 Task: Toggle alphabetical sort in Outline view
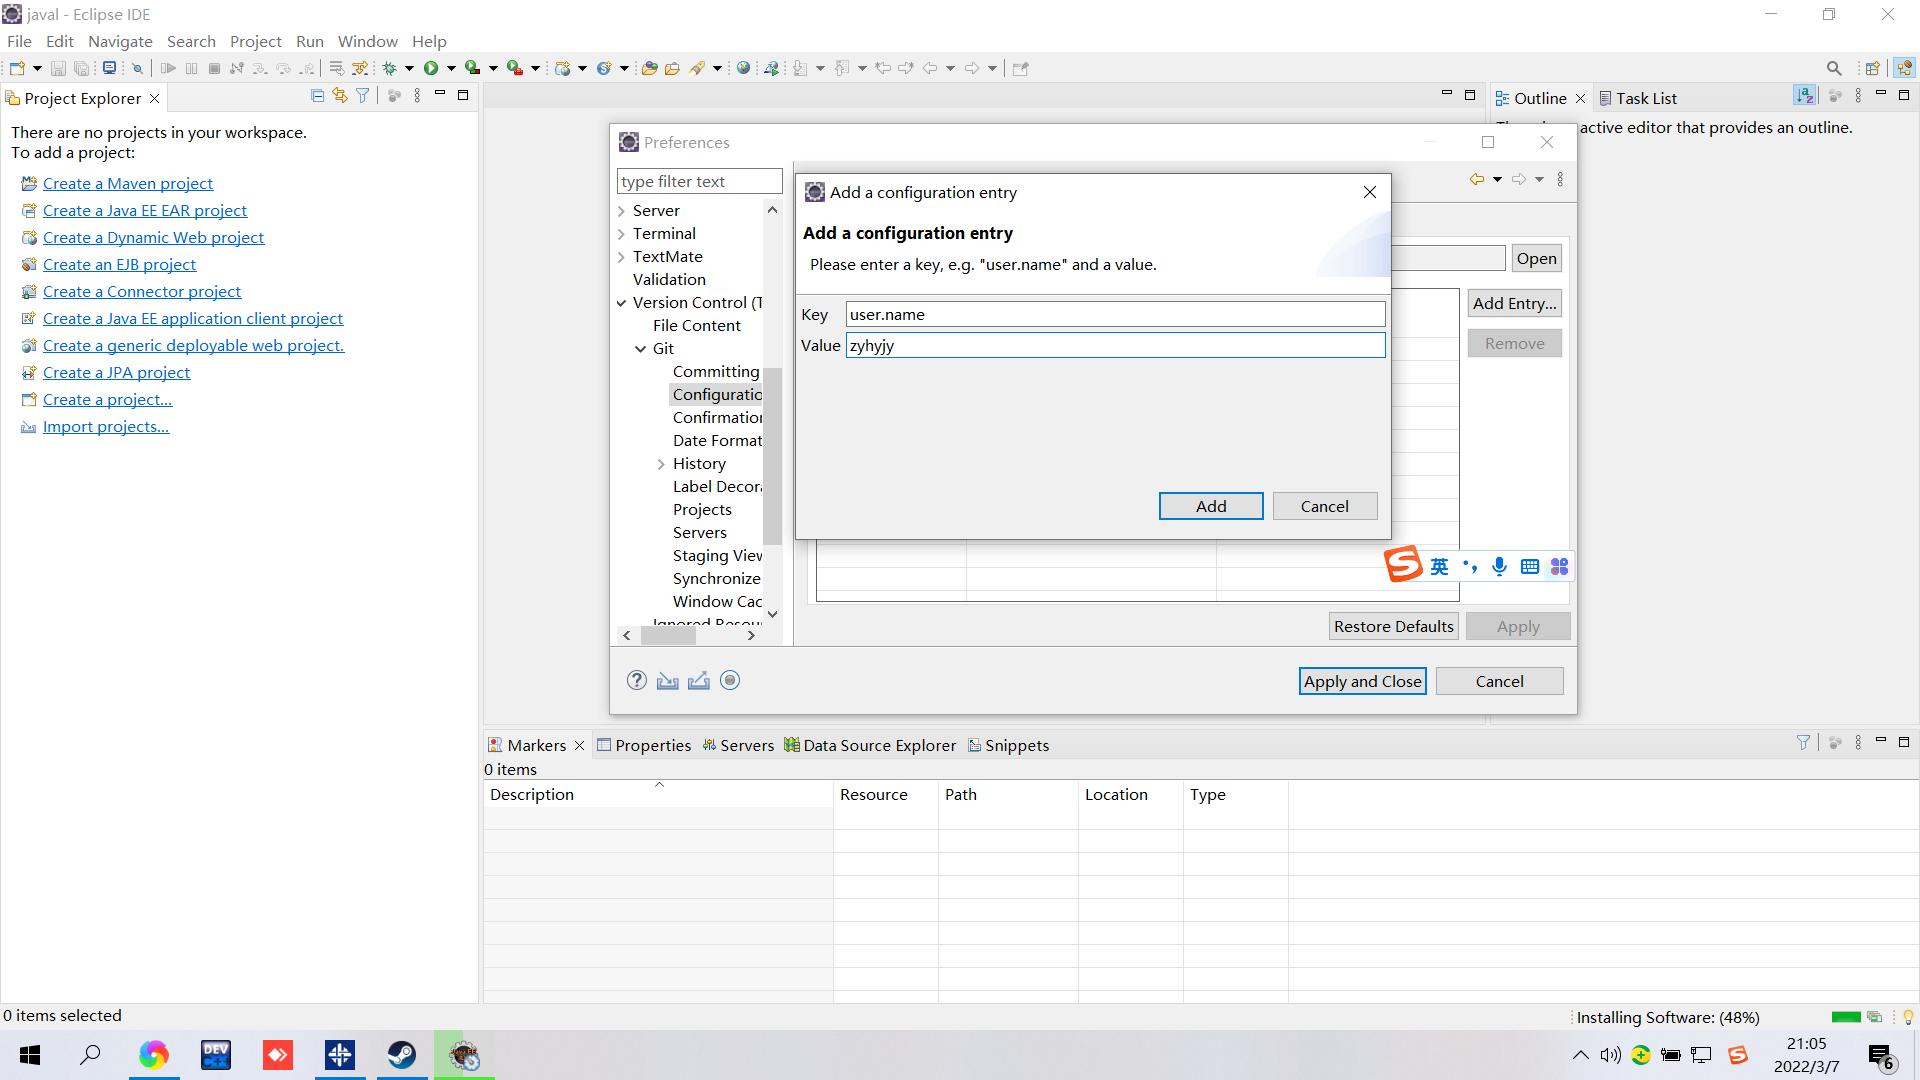[1804, 96]
